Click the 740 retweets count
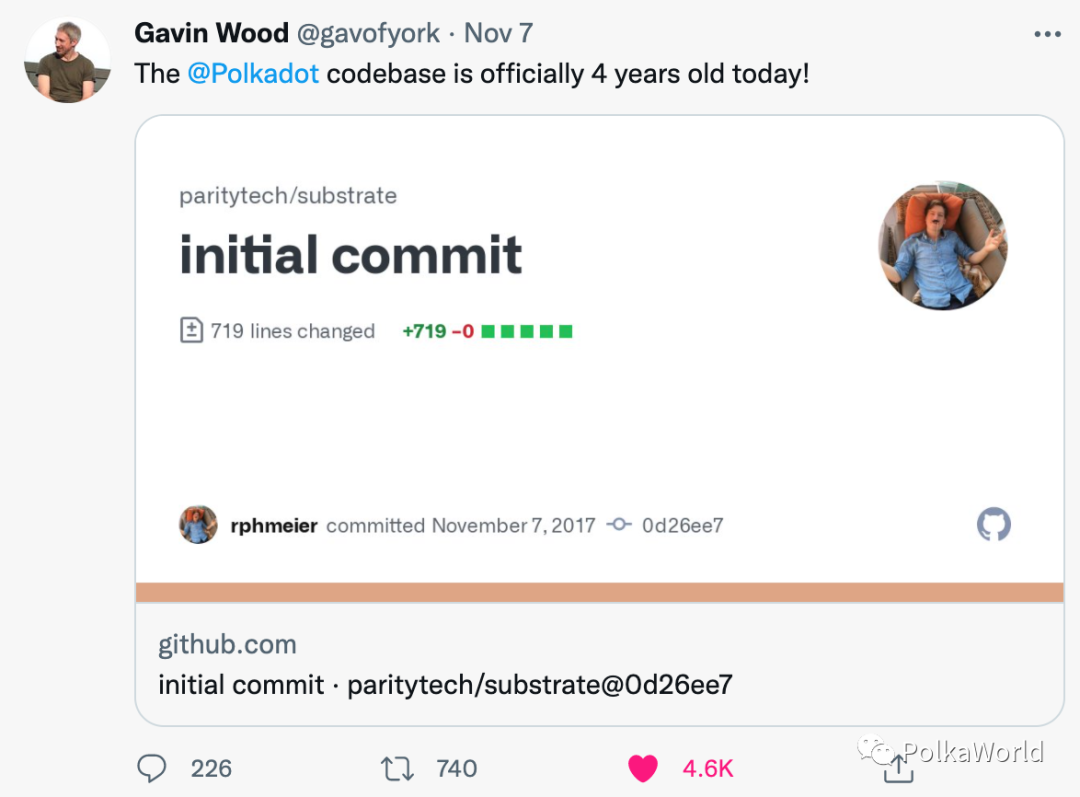1080x797 pixels. coord(456,768)
